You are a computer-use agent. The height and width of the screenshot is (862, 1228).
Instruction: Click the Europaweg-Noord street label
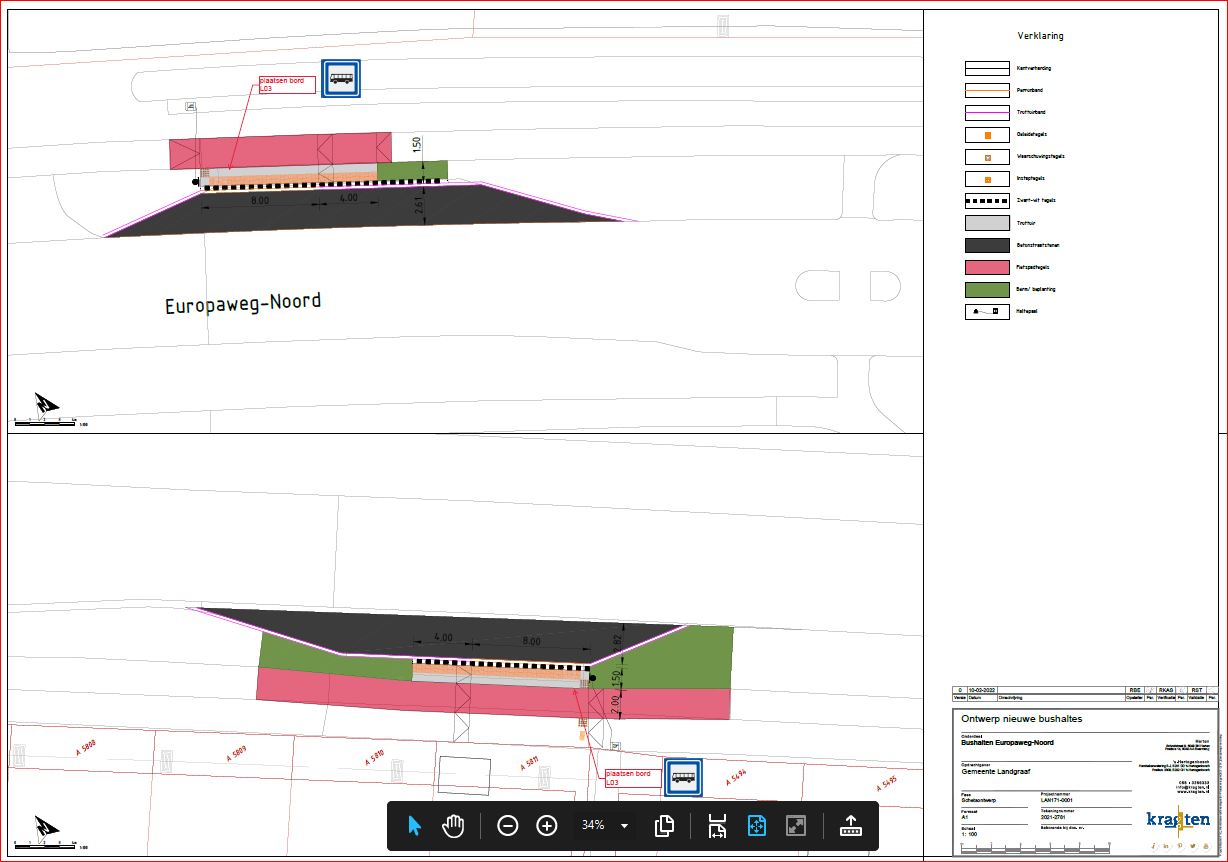coord(243,303)
